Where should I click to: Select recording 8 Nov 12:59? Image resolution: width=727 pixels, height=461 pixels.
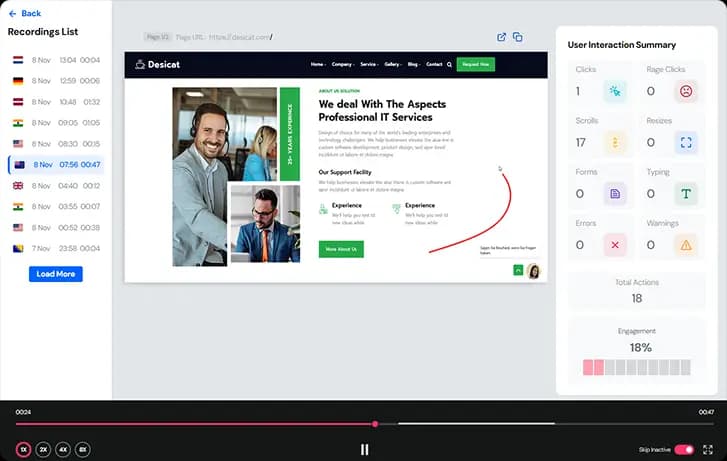56,81
